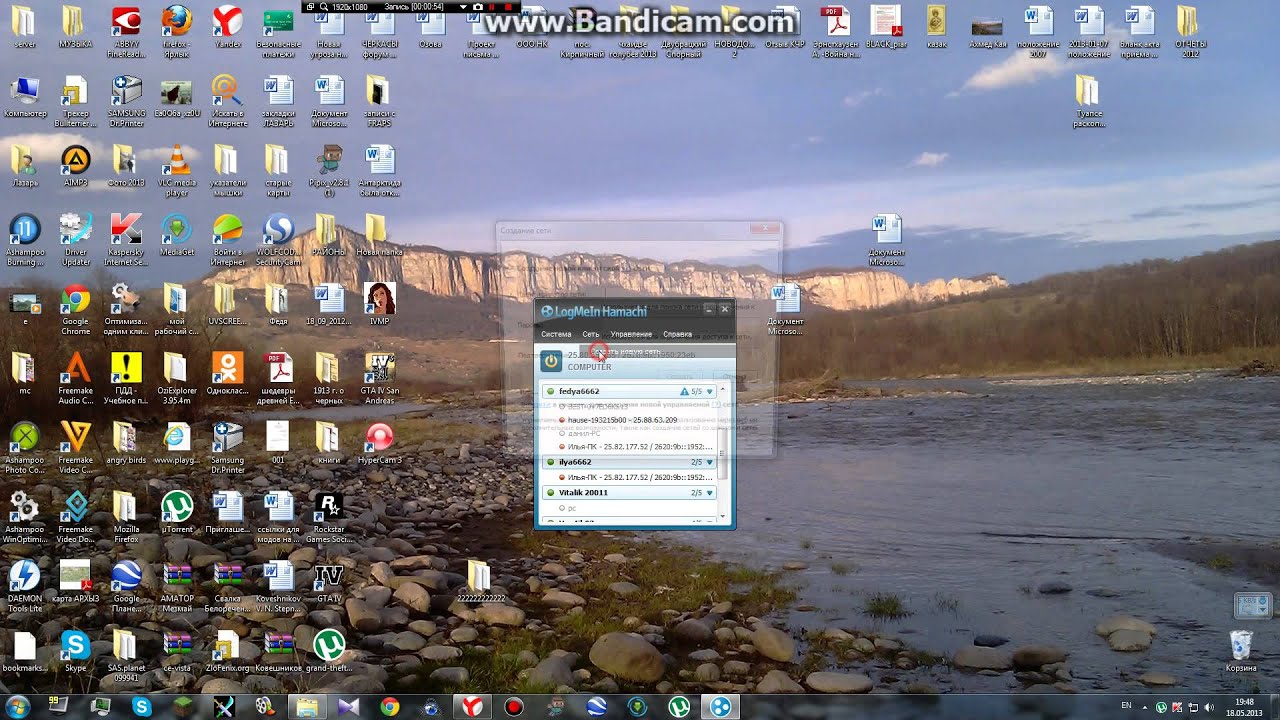
Task: Open GTA IV San Andreas desktop icon
Action: pos(379,378)
